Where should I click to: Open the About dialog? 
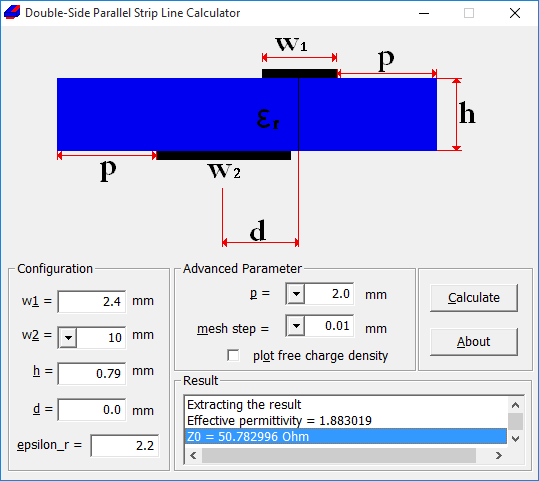click(474, 342)
